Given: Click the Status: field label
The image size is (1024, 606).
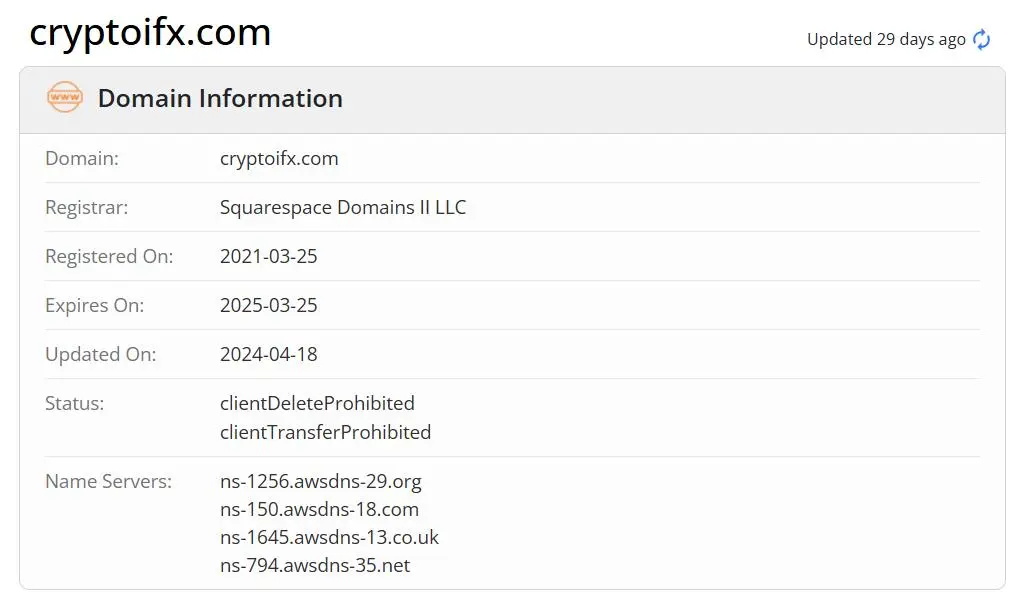Looking at the screenshot, I should 74,403.
